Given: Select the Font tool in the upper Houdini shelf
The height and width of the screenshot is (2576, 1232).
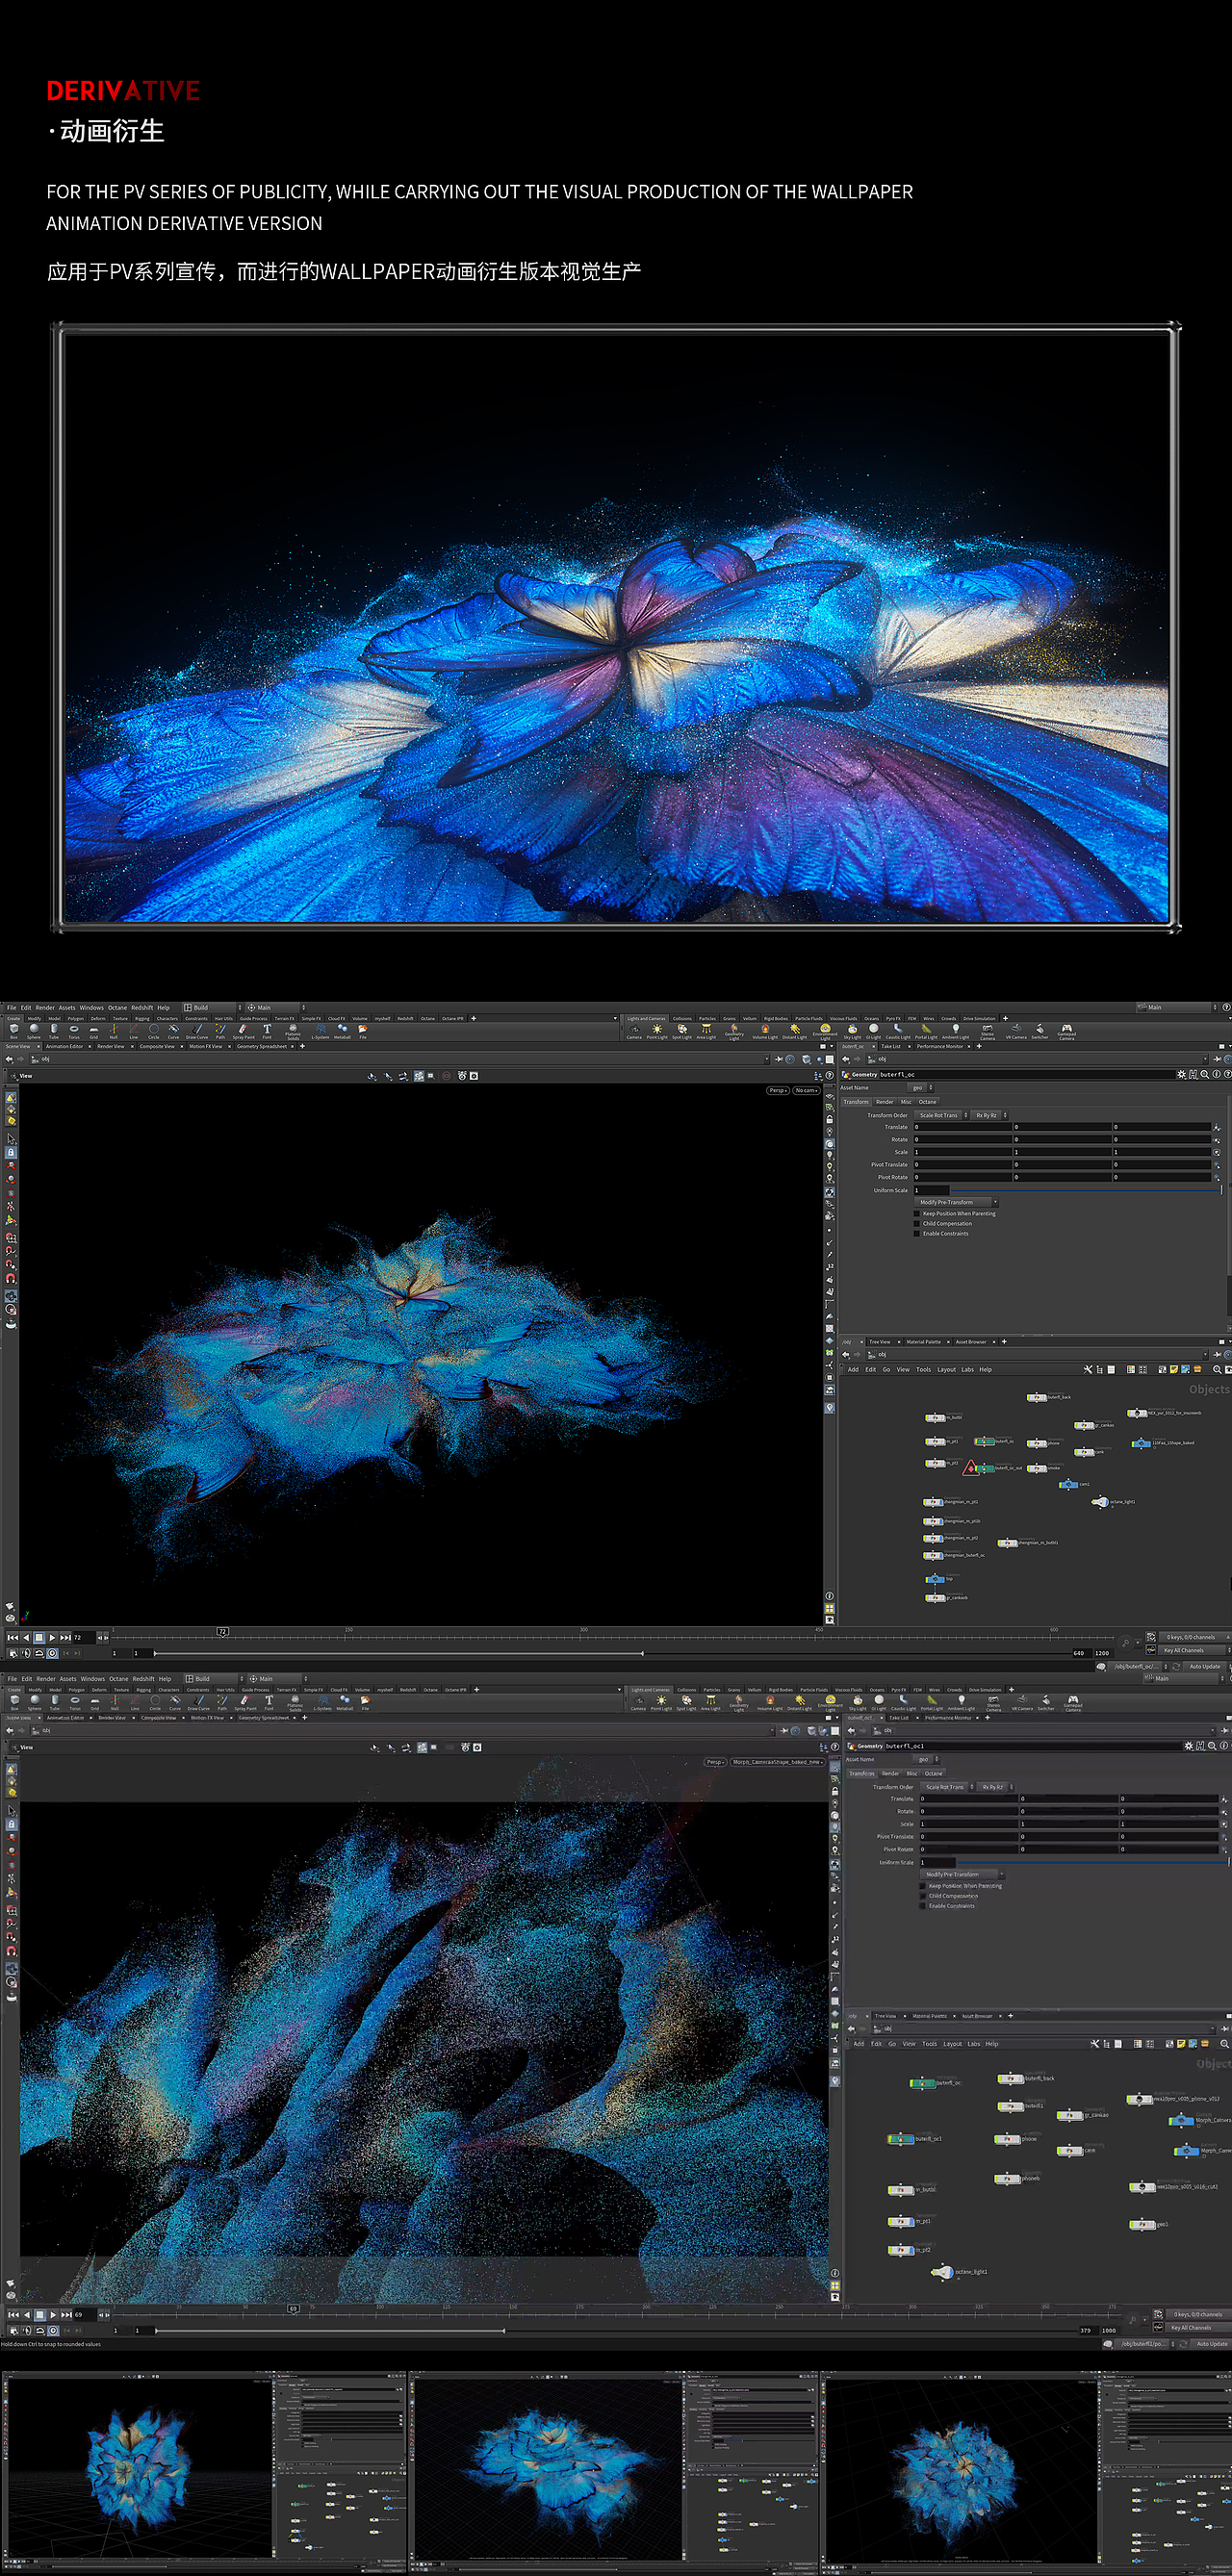Looking at the screenshot, I should [267, 1030].
